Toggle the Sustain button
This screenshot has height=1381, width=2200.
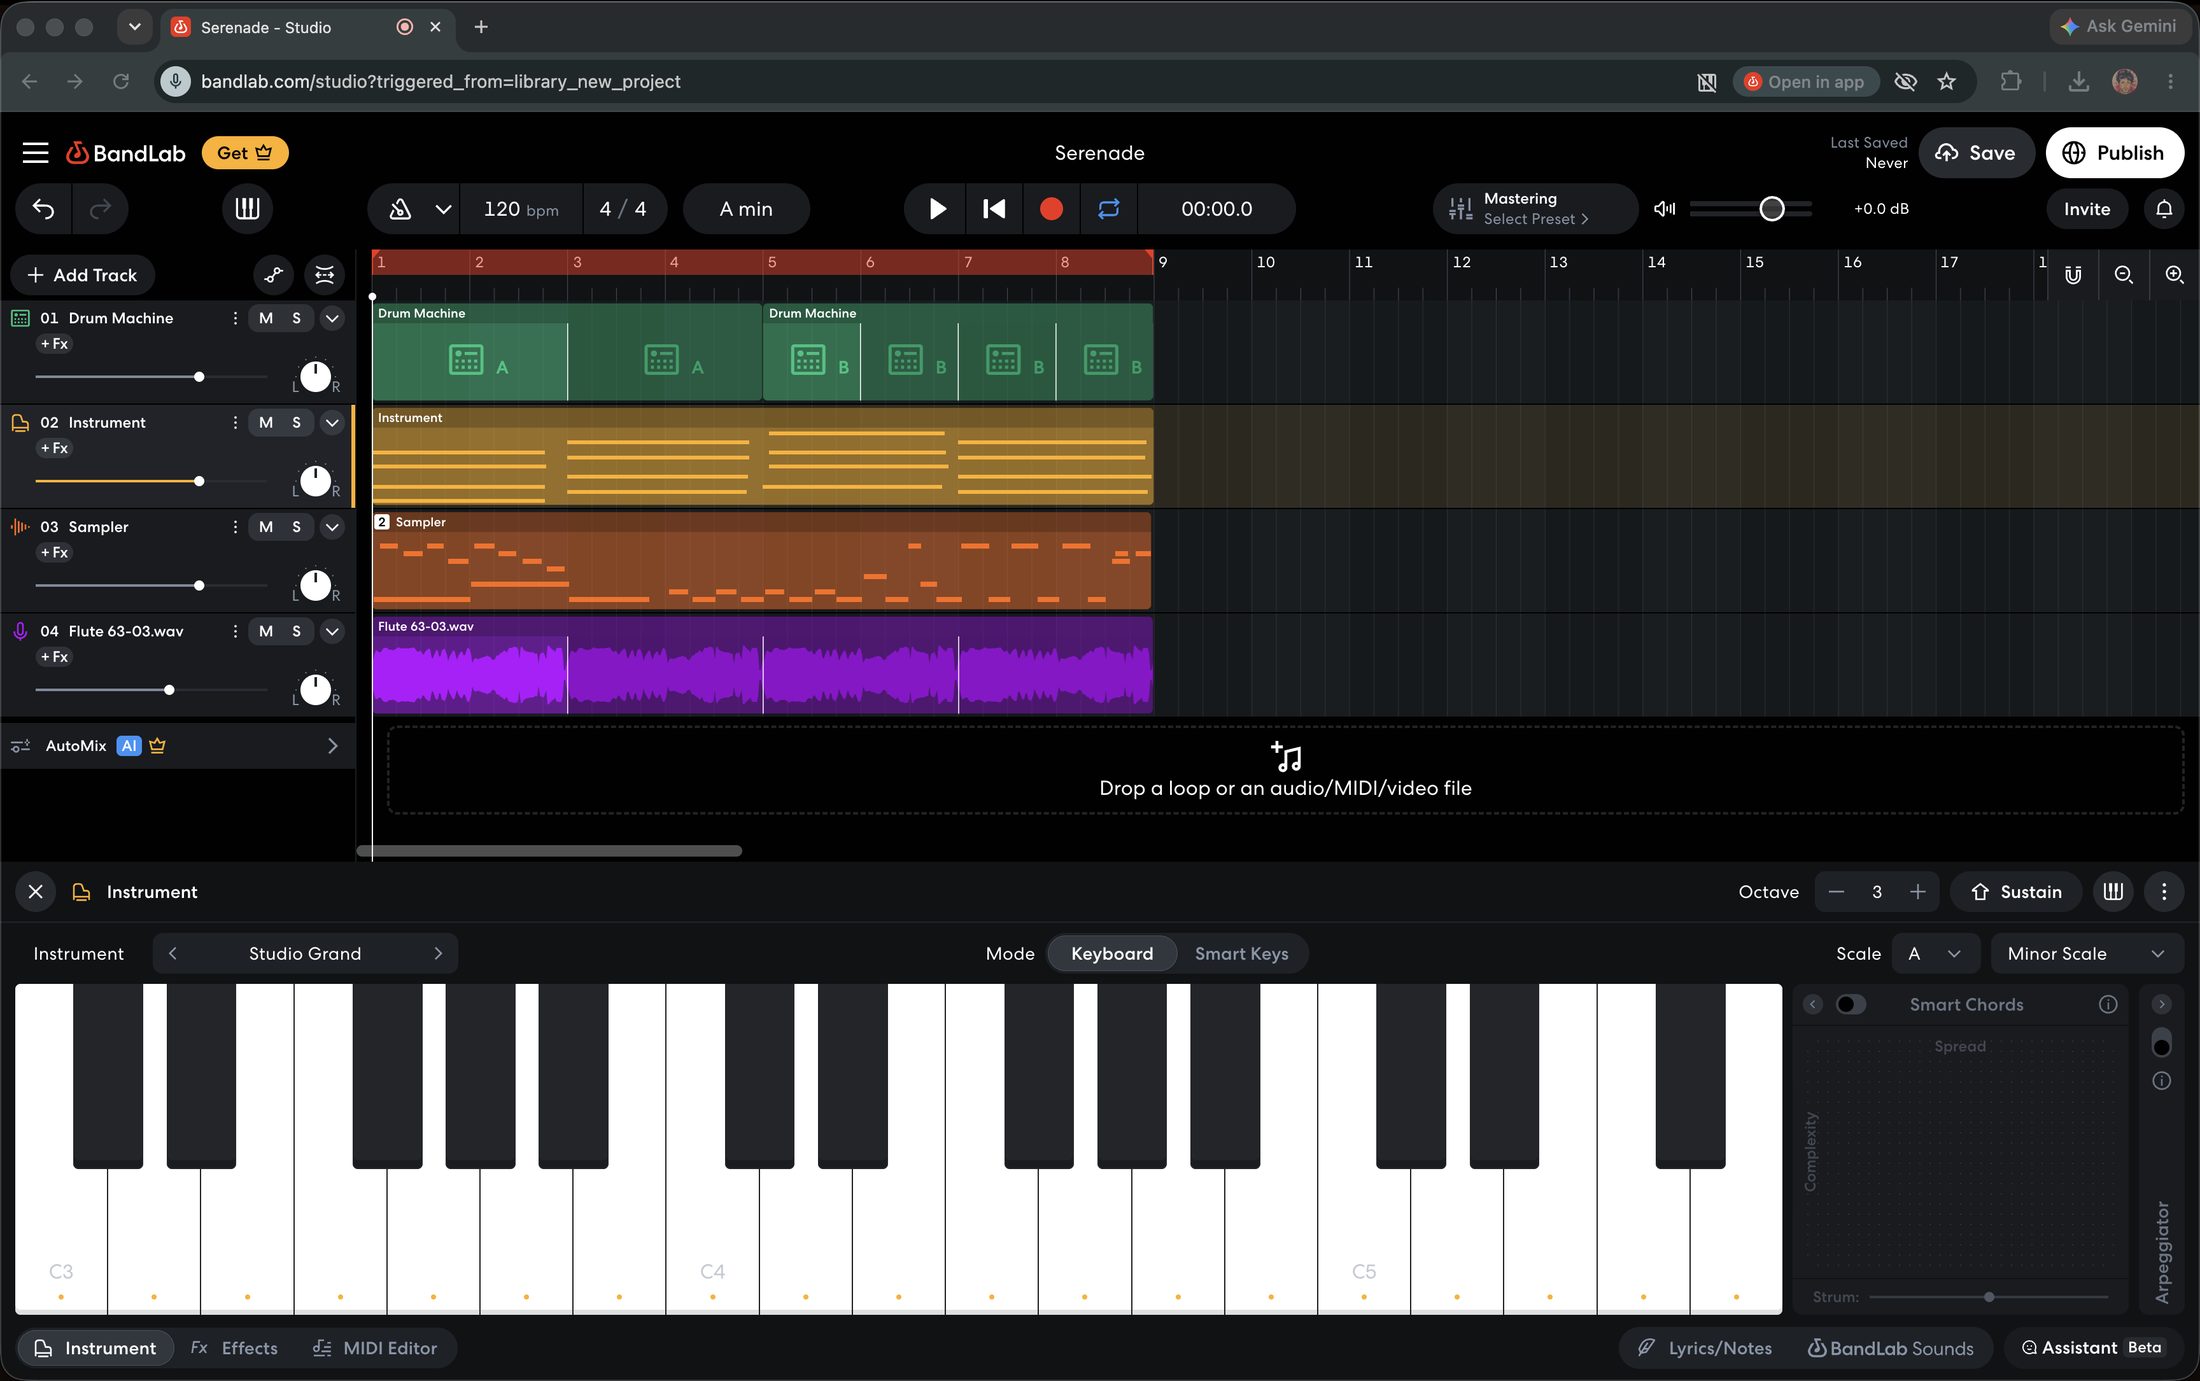pyautogui.click(x=2016, y=891)
